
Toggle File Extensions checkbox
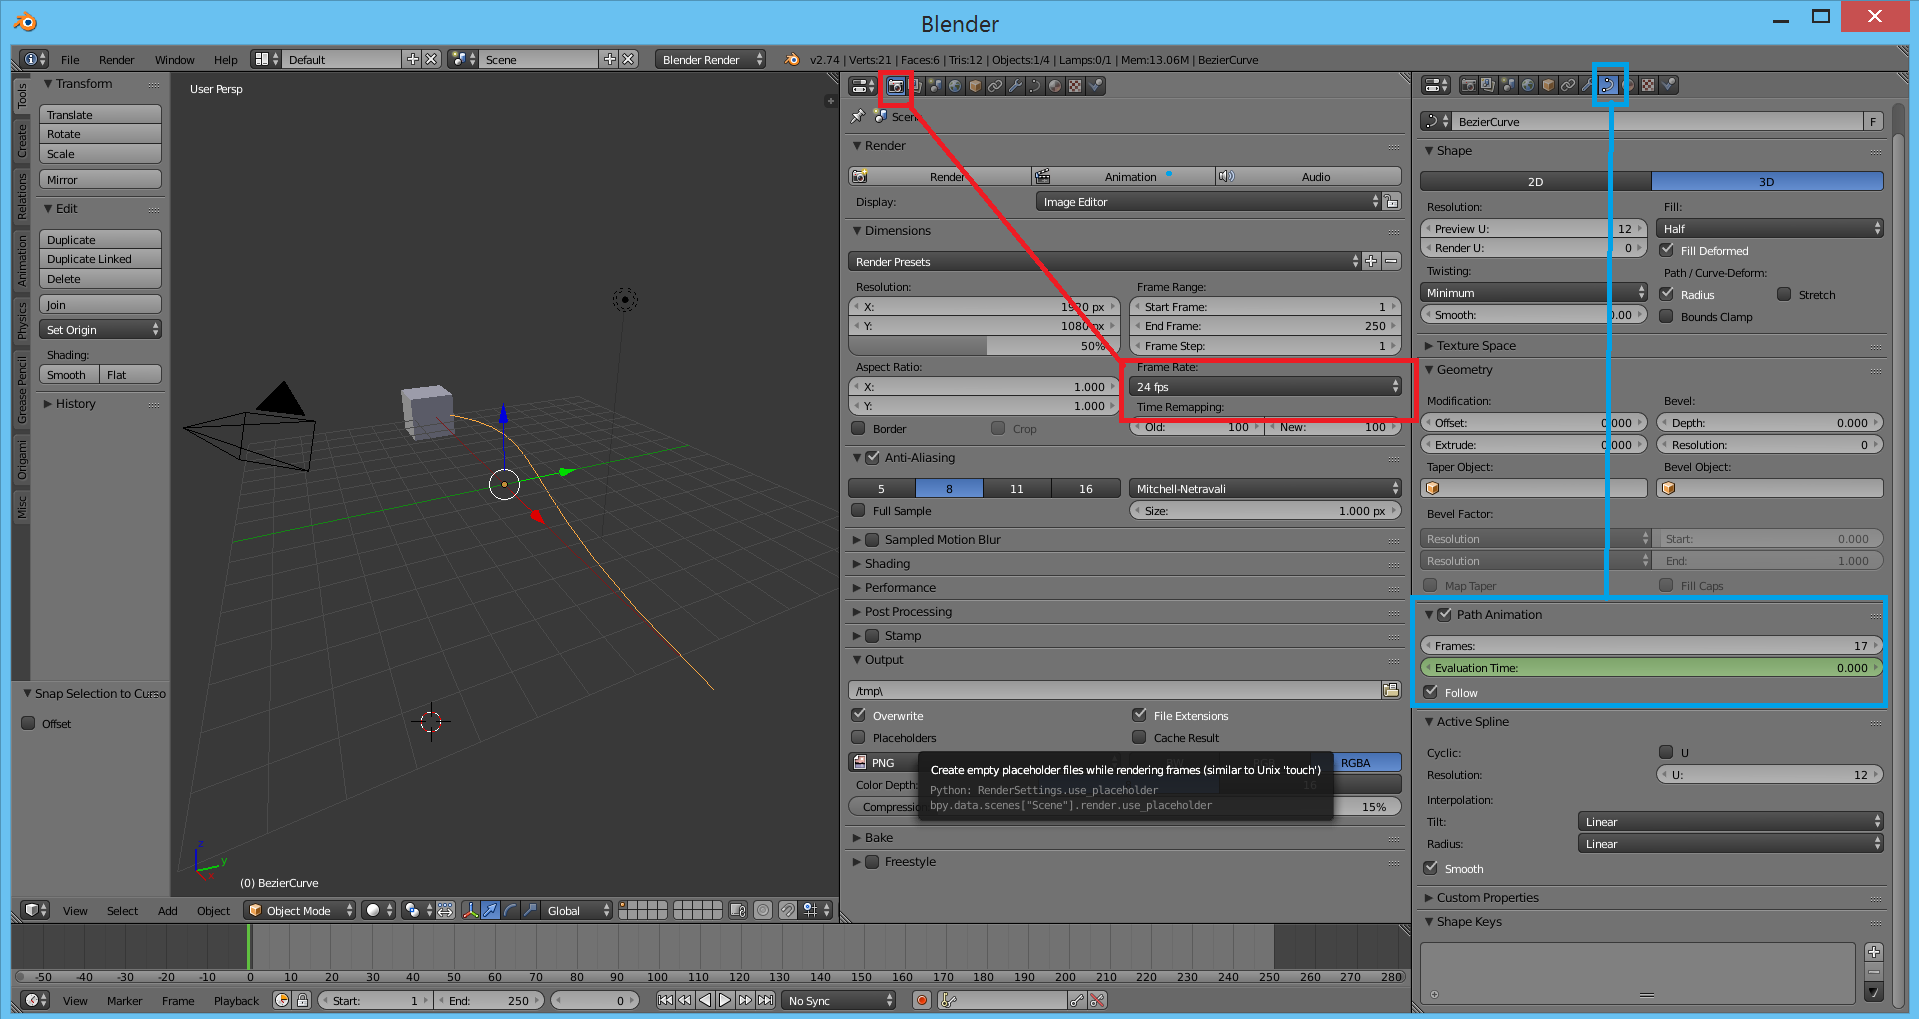point(1139,715)
